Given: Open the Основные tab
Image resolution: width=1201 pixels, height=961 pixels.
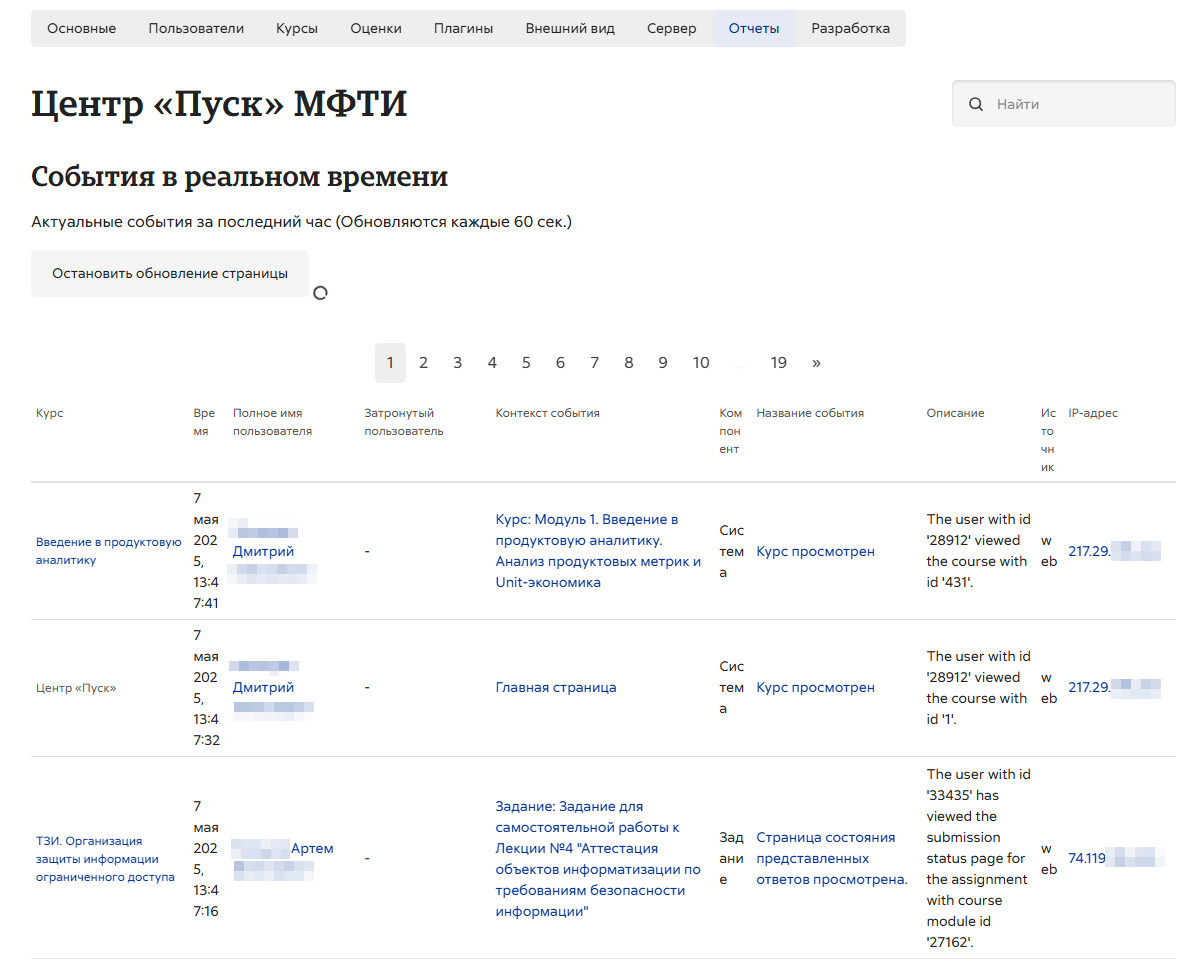Looking at the screenshot, I should [x=82, y=28].
